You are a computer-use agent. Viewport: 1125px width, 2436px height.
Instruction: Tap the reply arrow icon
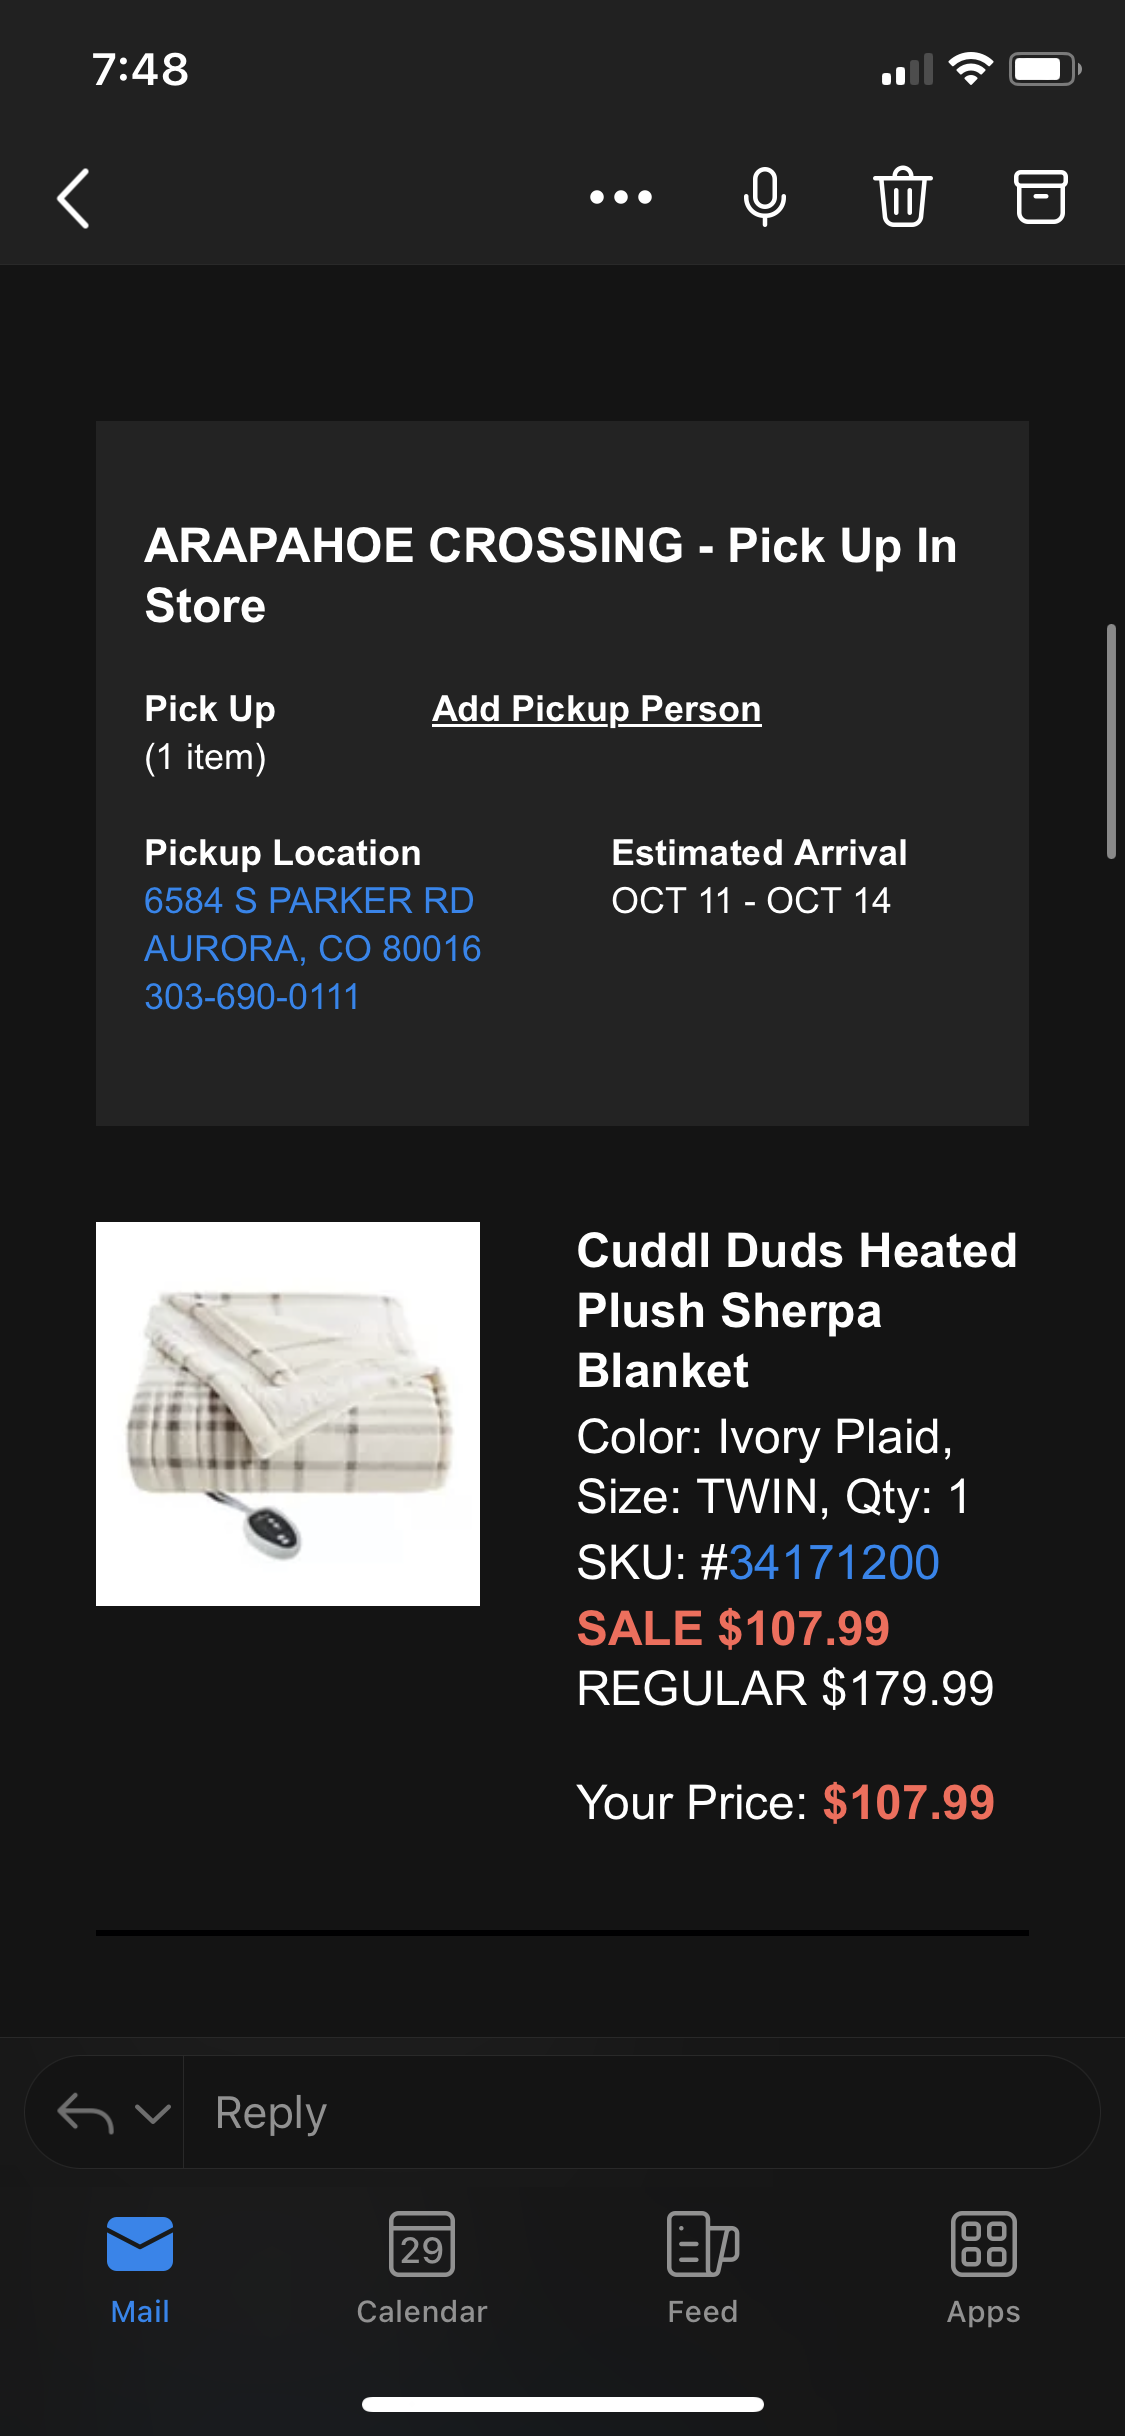click(x=85, y=2113)
